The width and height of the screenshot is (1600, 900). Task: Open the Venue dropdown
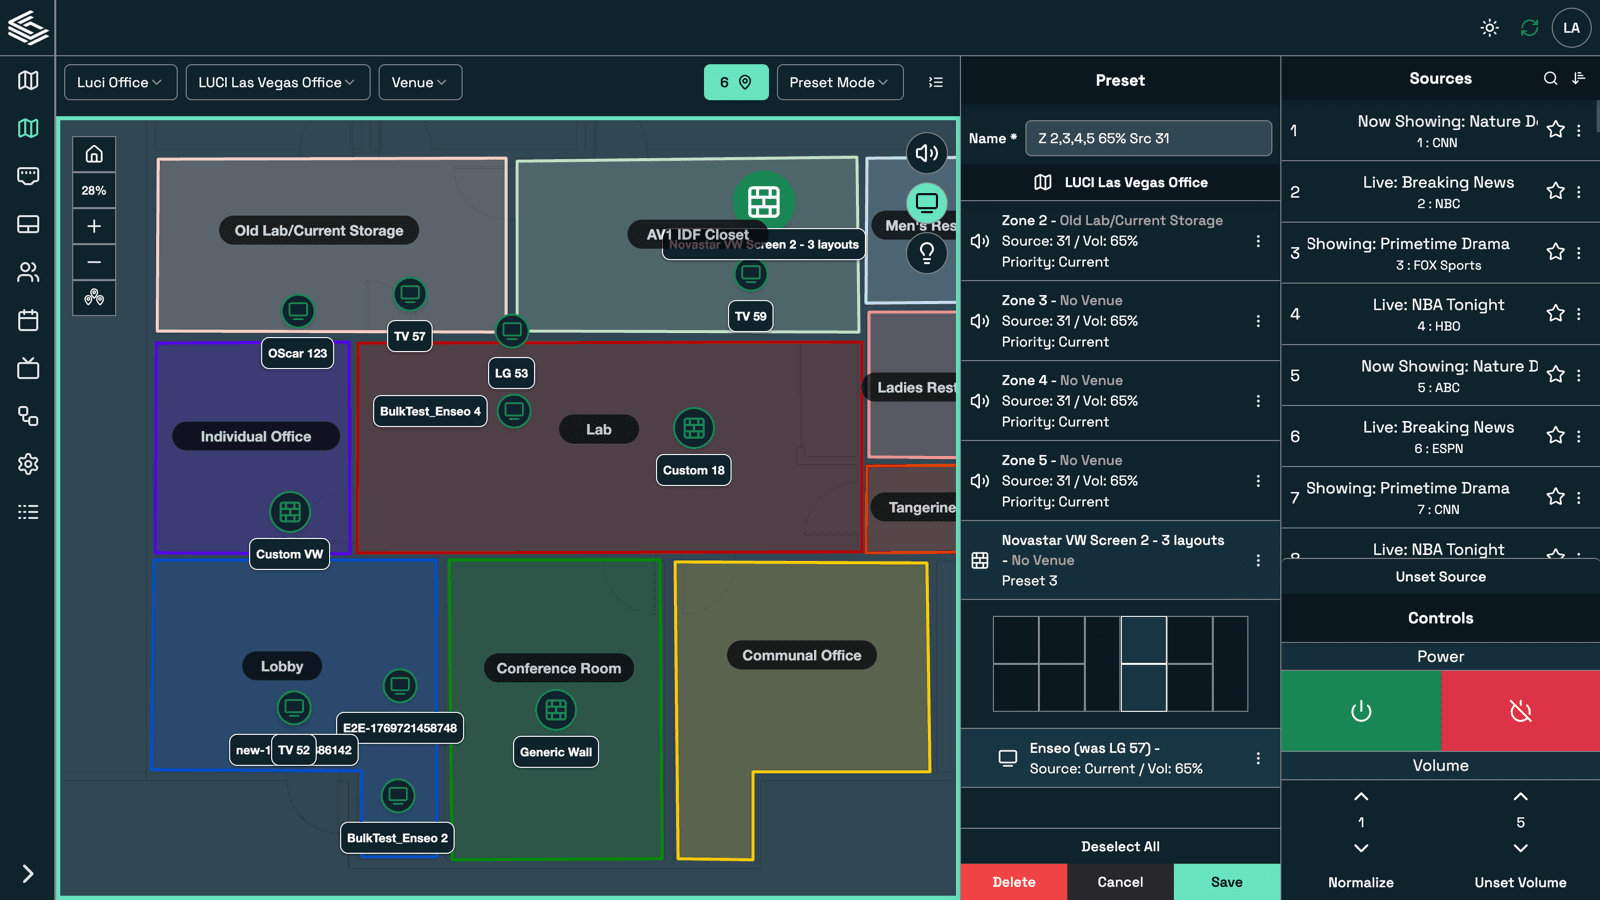click(420, 82)
